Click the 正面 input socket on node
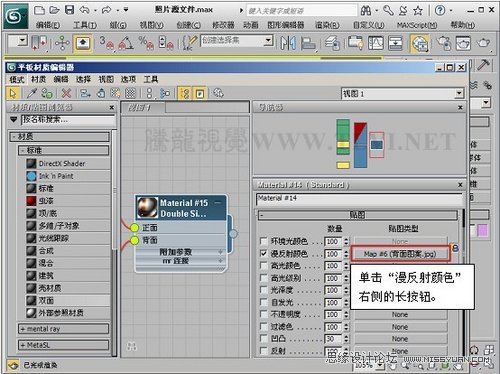Viewport: 500px width, 374px height. 134,228
